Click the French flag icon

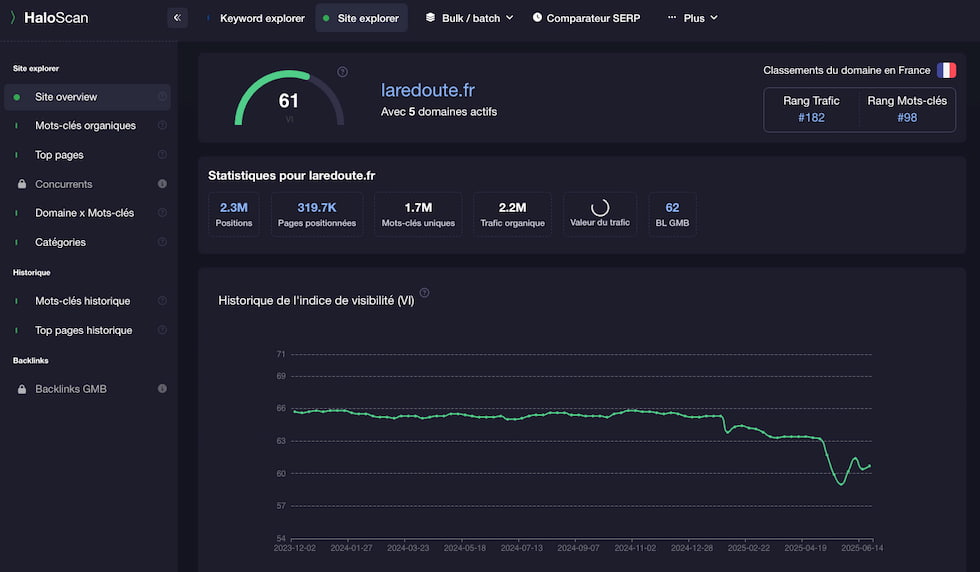(x=946, y=70)
